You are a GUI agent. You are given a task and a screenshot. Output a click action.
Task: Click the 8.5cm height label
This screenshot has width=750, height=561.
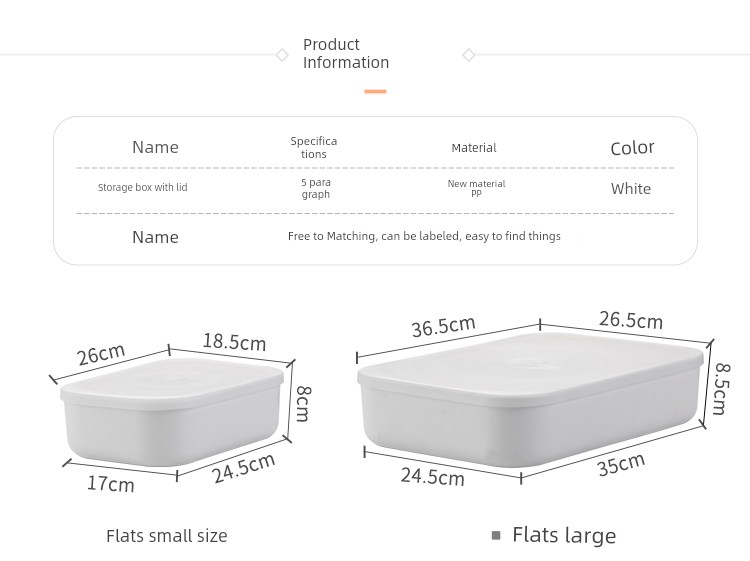(x=721, y=389)
